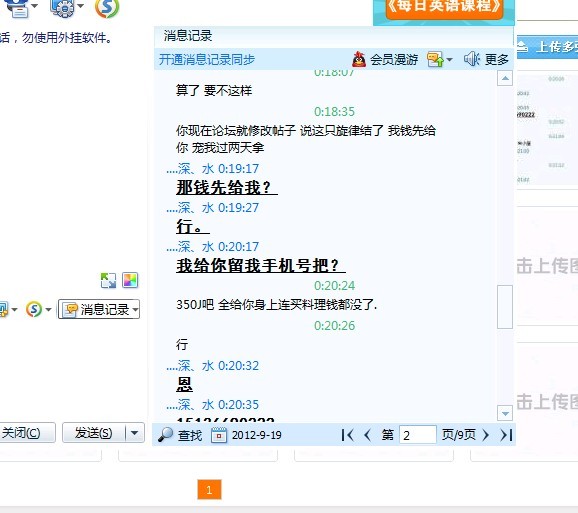Go to last page of records
Viewport: 578px width, 513px height.
tap(506, 435)
